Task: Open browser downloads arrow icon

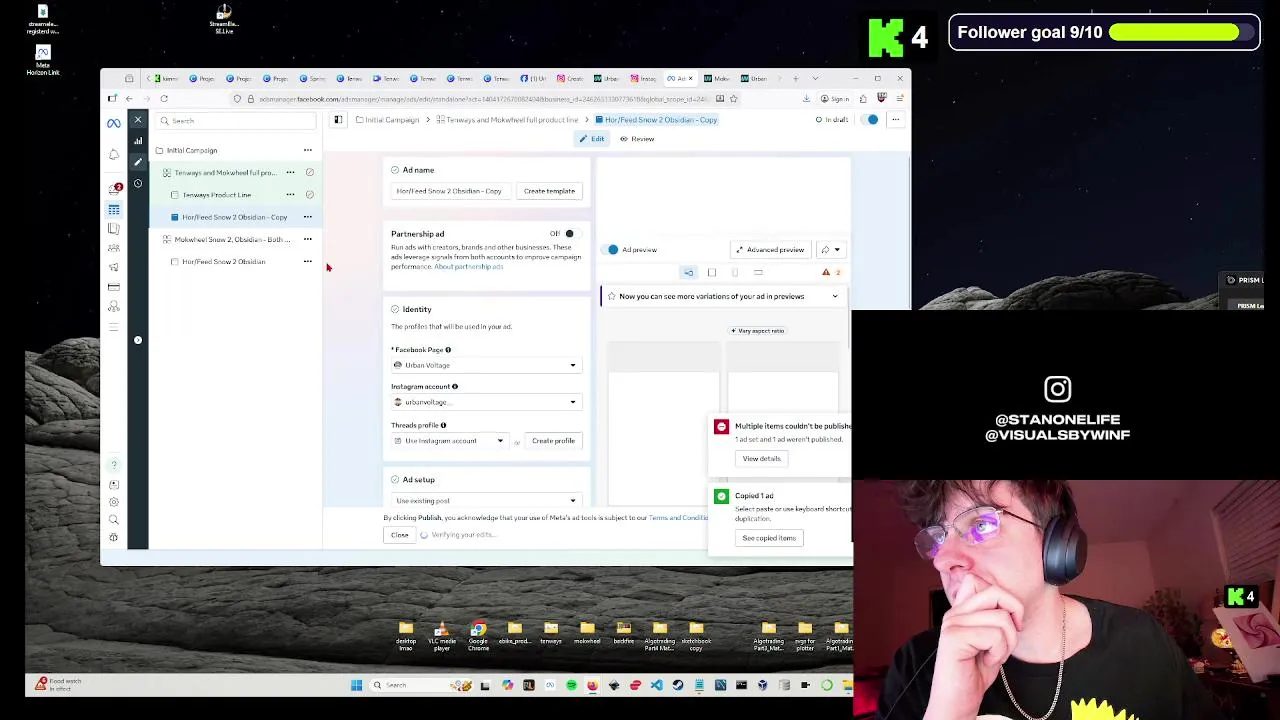Action: point(806,99)
